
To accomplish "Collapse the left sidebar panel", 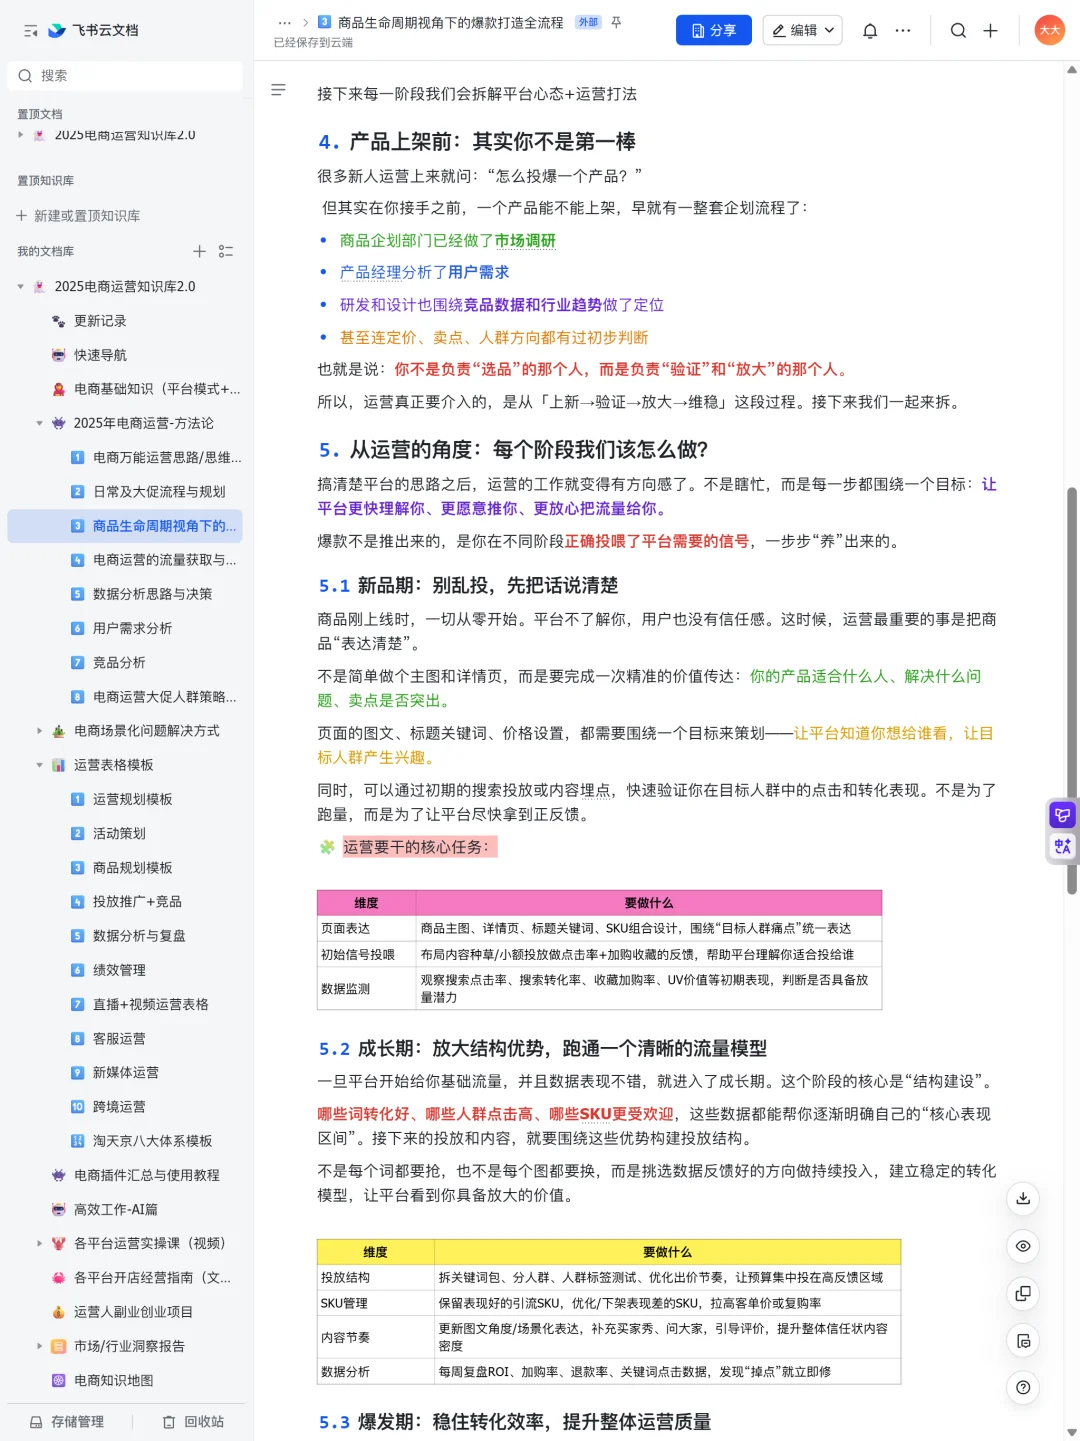I will pyautogui.click(x=30, y=31).
